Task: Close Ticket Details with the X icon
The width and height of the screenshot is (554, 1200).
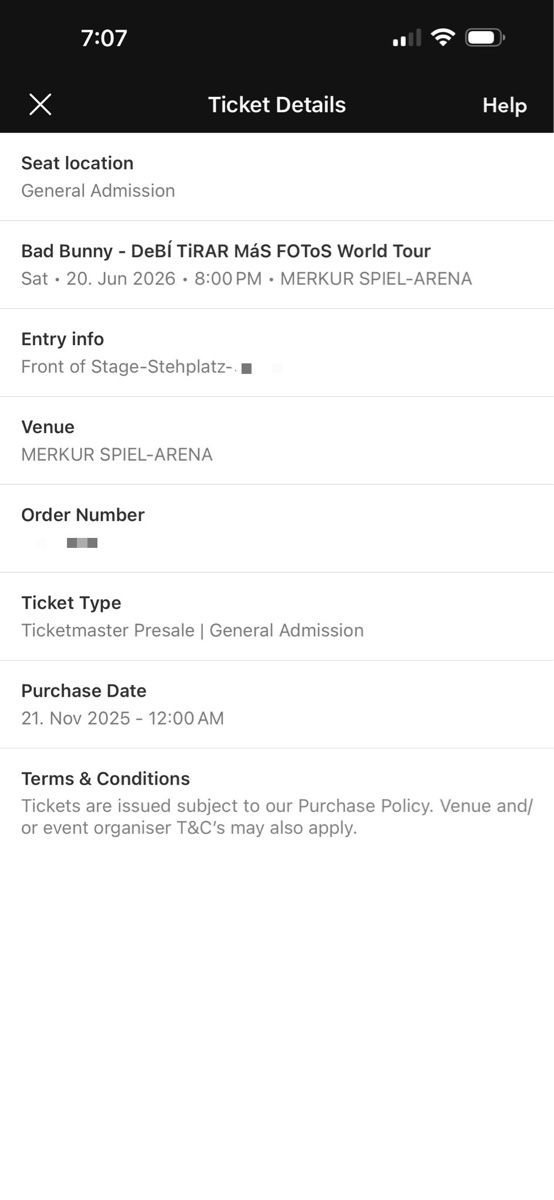Action: click(40, 104)
